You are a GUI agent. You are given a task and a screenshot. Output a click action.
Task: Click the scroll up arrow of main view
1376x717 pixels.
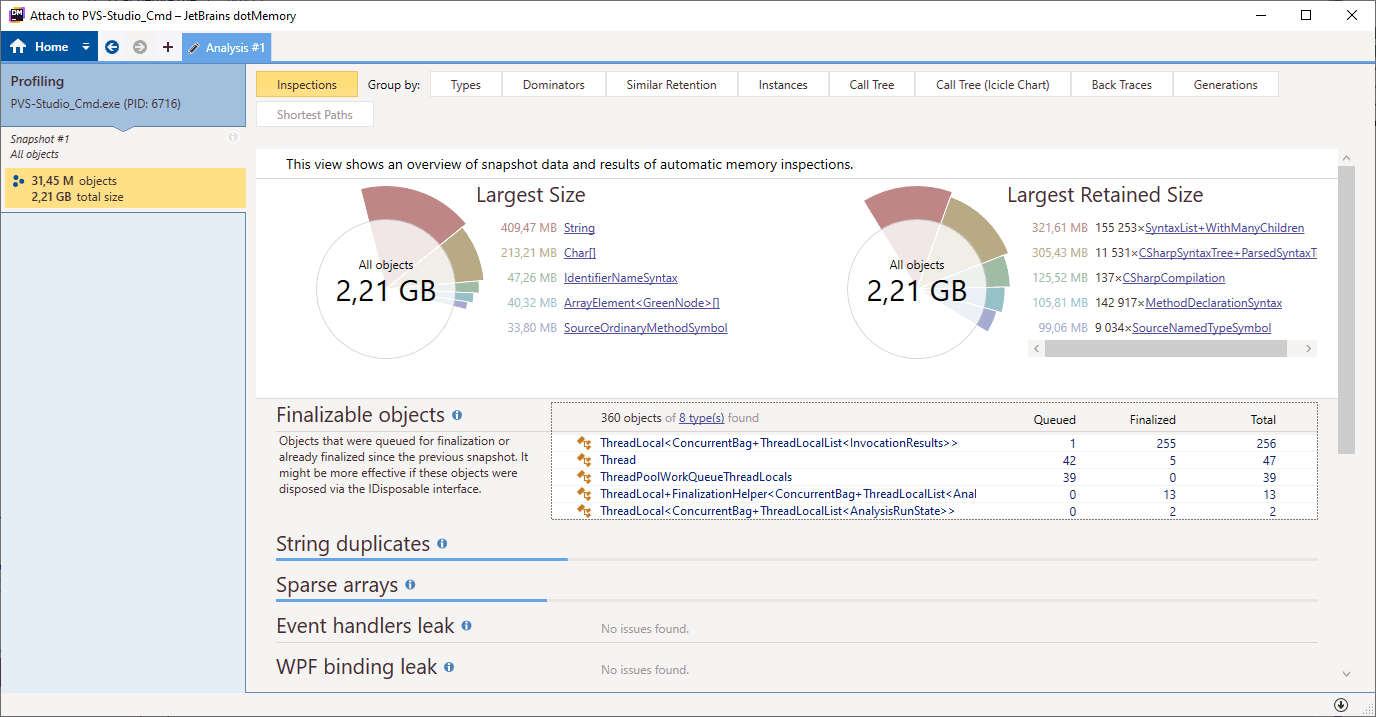1346,158
